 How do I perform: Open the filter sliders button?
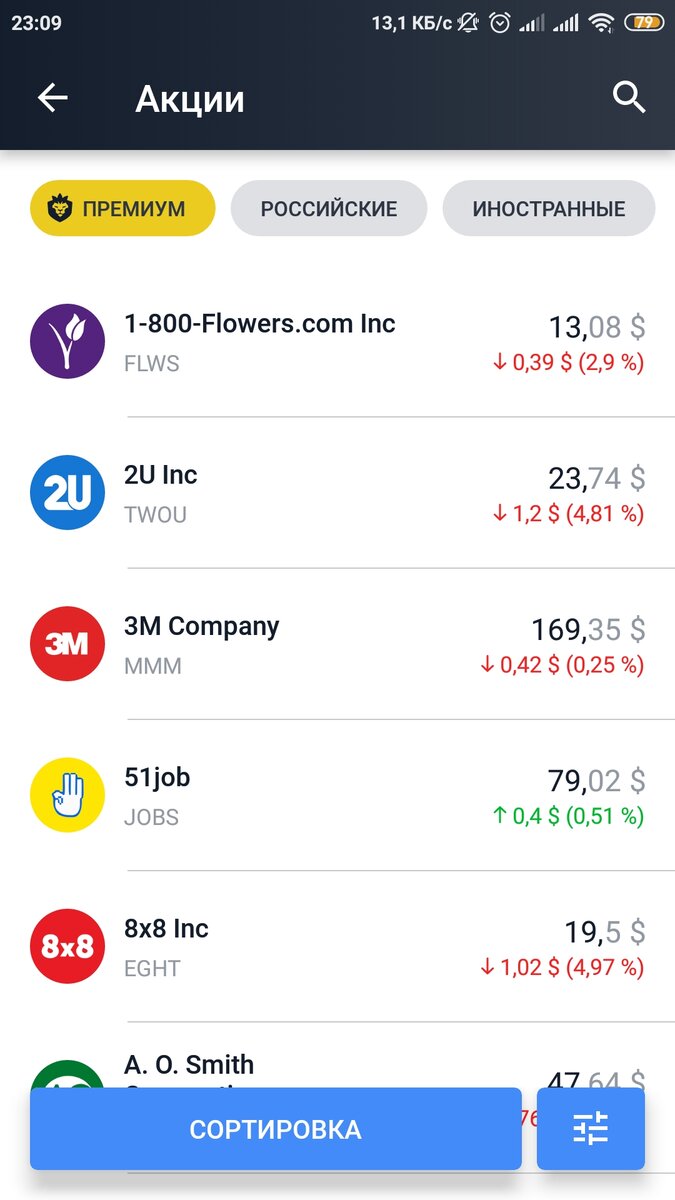click(590, 1128)
